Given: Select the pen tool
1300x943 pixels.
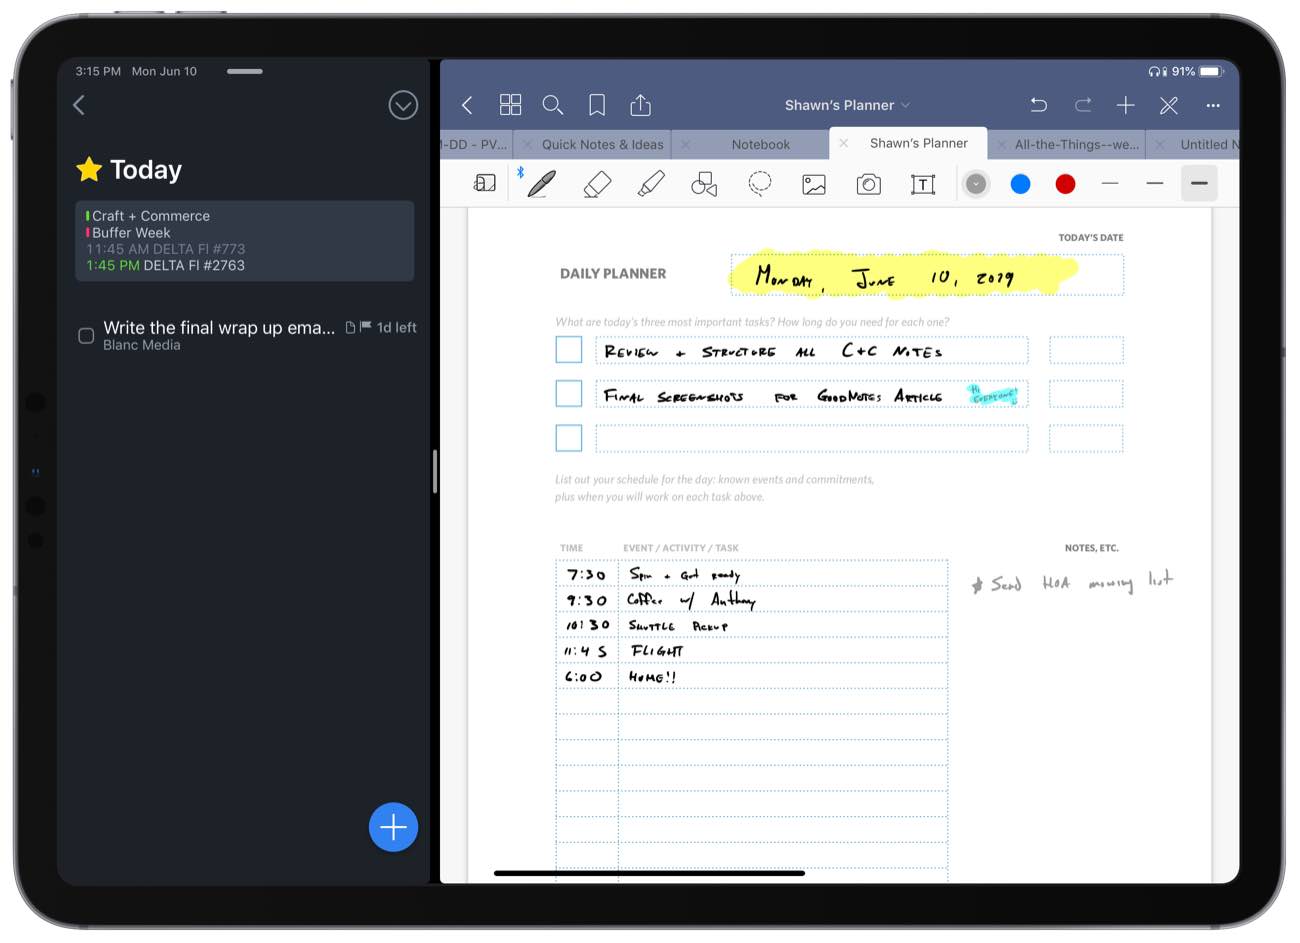Looking at the screenshot, I should 541,184.
